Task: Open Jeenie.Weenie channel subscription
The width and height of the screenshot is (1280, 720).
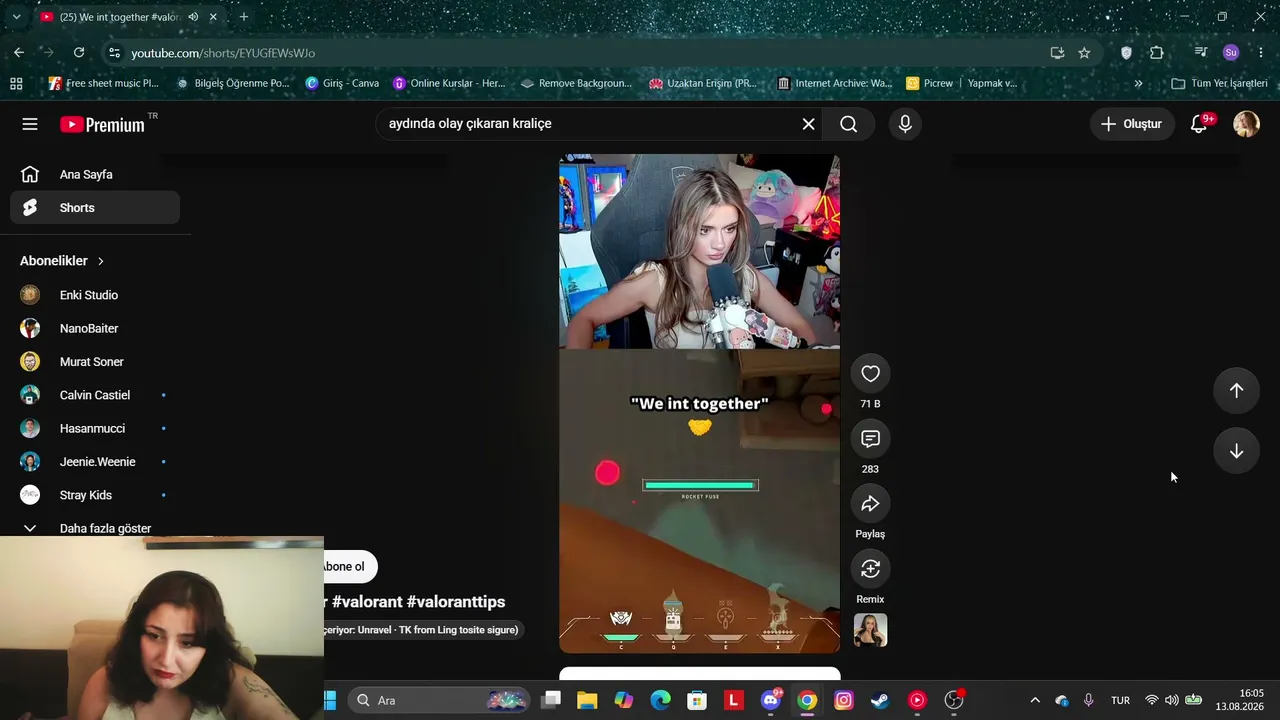Action: [x=95, y=462]
